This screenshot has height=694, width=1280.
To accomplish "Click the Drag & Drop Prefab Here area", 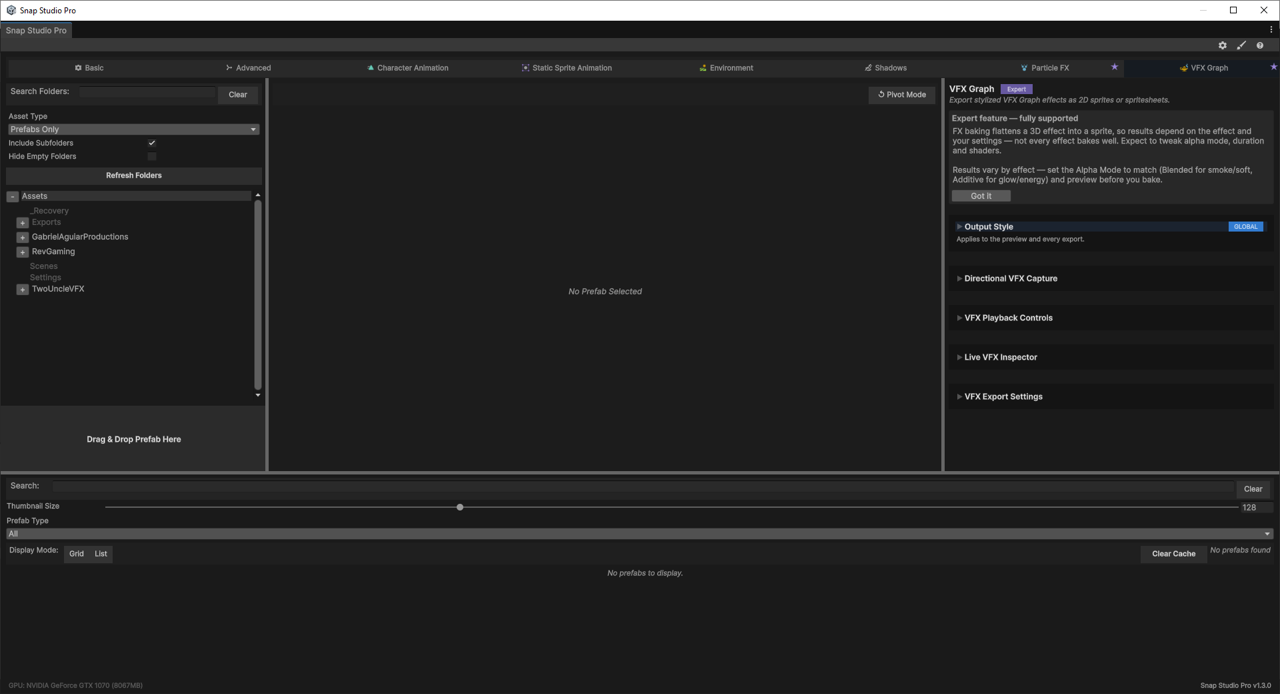I will tap(134, 439).
